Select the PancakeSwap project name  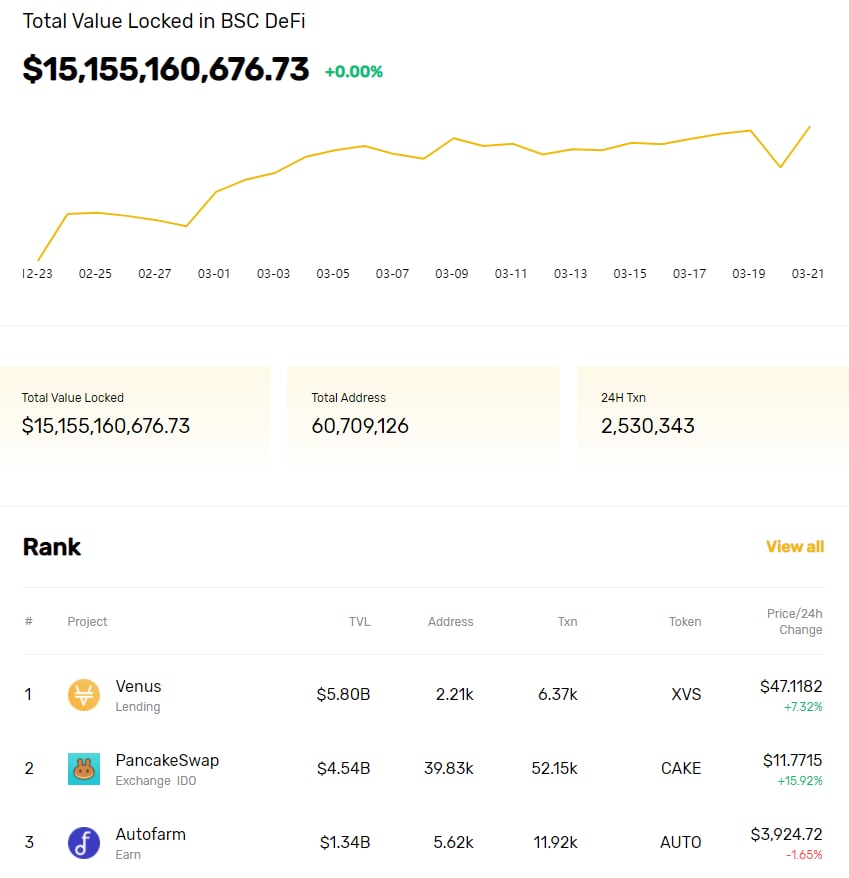click(x=167, y=760)
